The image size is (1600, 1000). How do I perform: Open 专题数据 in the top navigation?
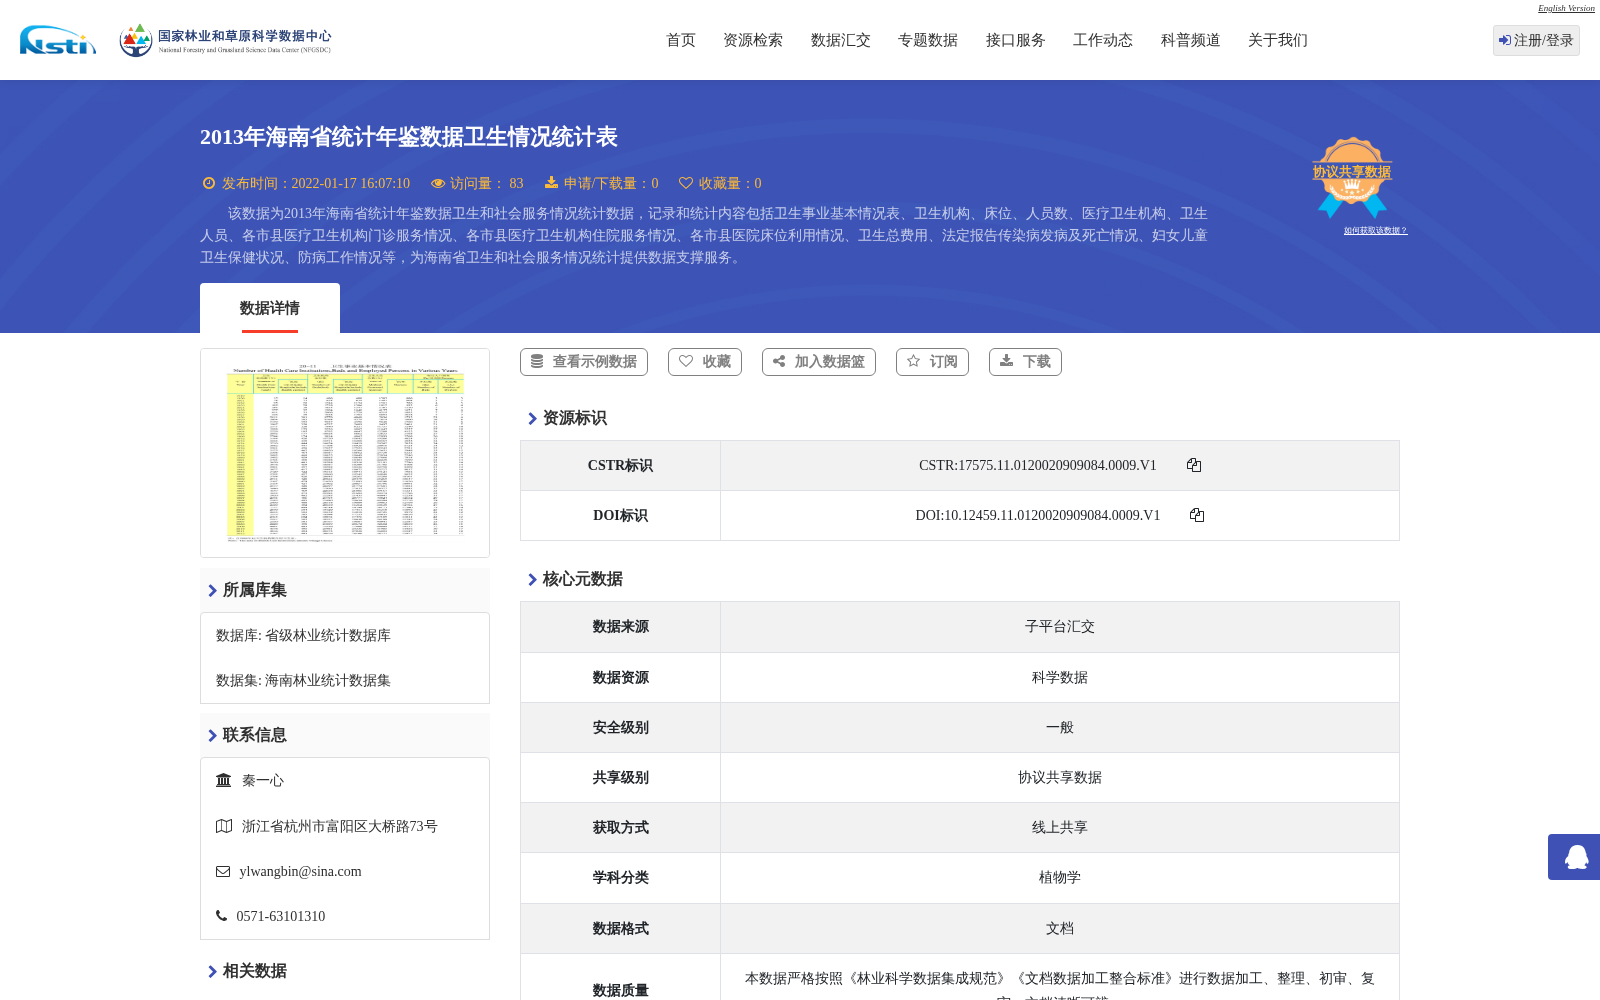[928, 40]
